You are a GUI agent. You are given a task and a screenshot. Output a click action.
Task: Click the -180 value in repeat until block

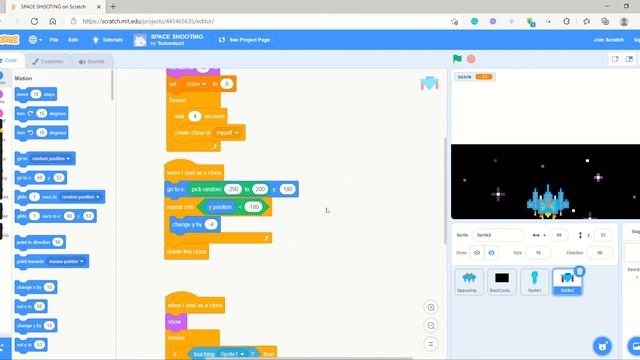coord(253,207)
